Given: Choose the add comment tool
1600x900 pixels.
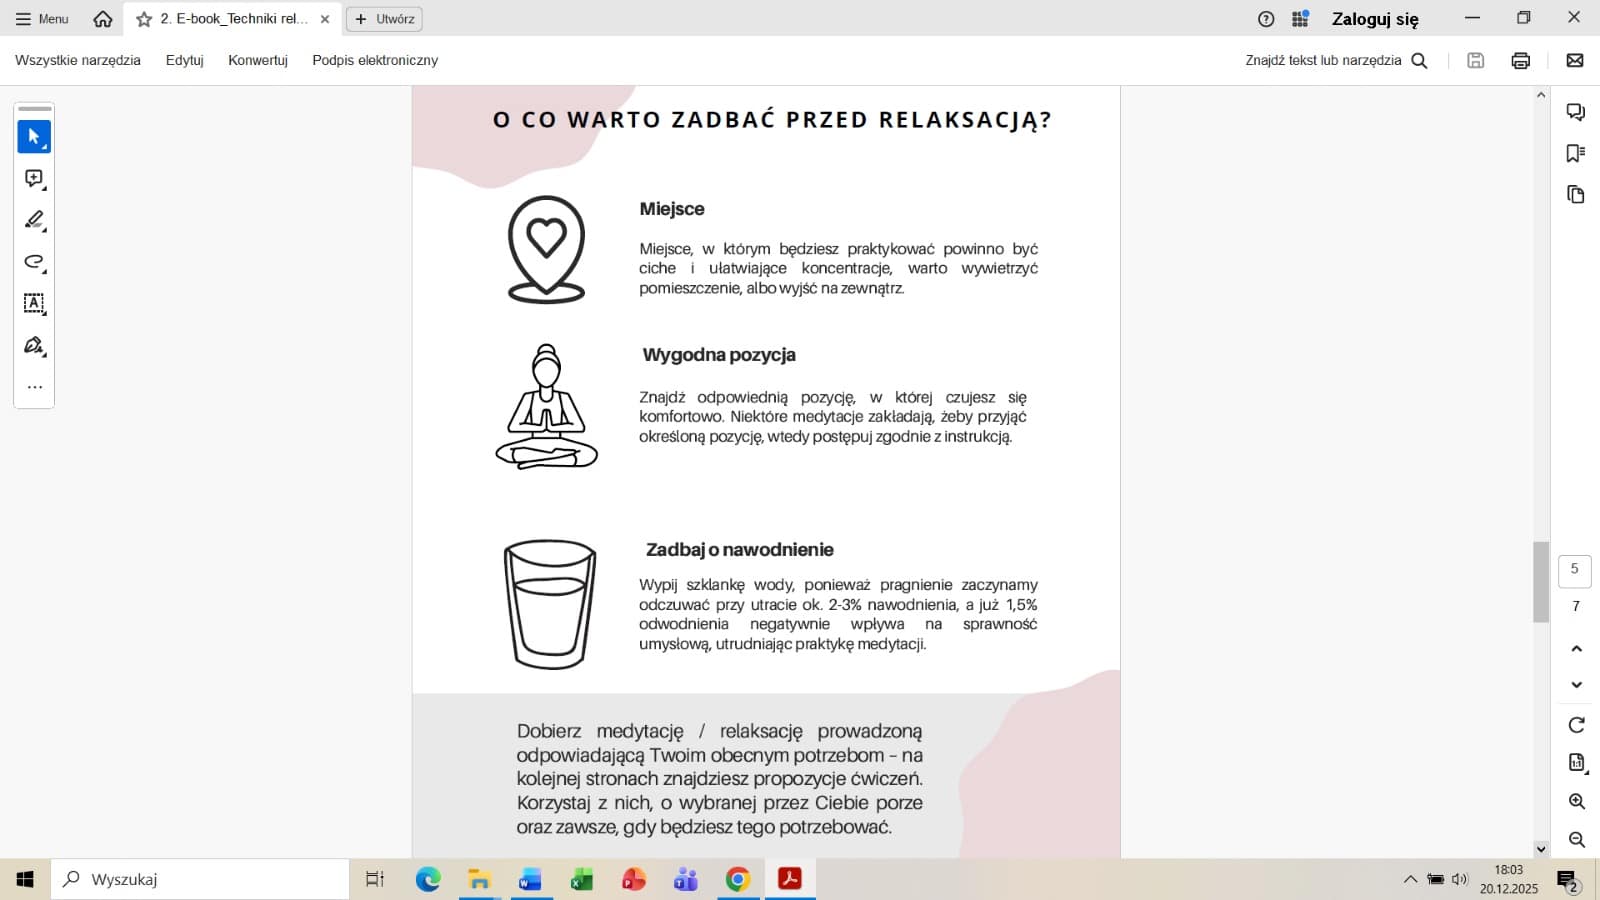Looking at the screenshot, I should (x=34, y=179).
